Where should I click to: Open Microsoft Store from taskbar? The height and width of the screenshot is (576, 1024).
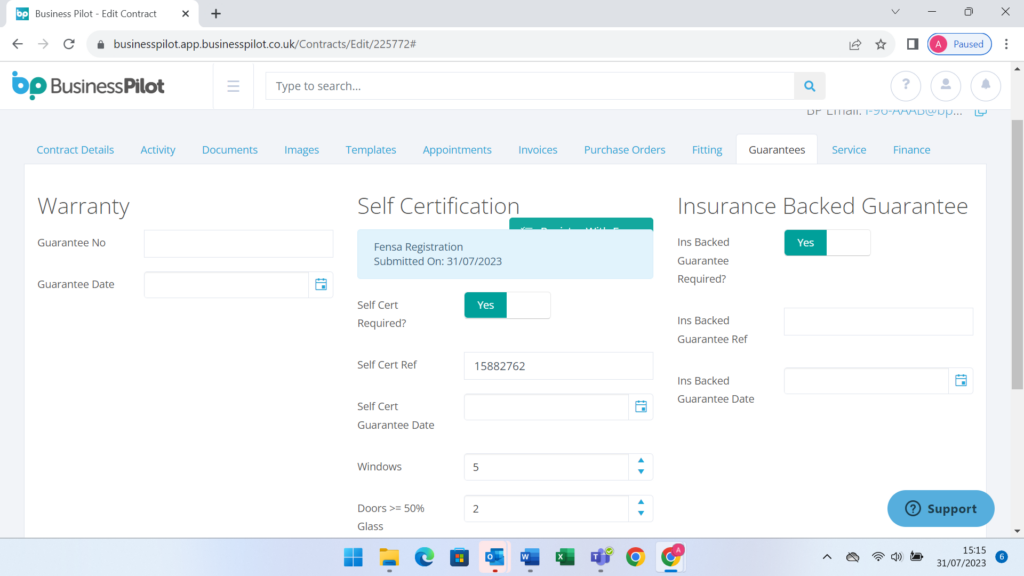459,557
